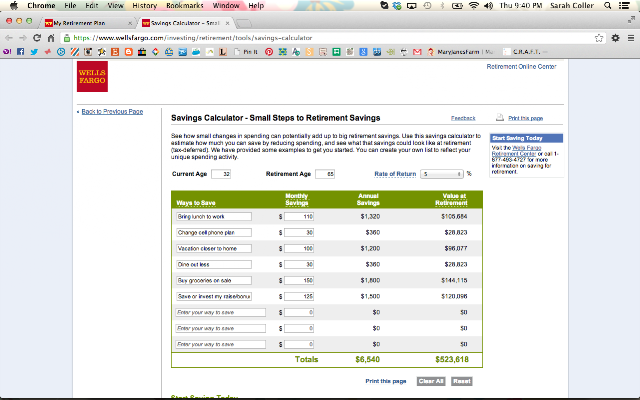Click the Buy groceries on sale field
640x400 pixels.
click(x=213, y=280)
